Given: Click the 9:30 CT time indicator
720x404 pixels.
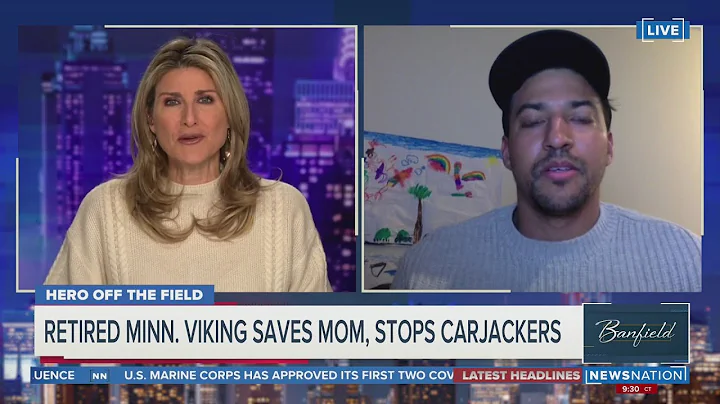Looking at the screenshot, I should pyautogui.click(x=636, y=389).
